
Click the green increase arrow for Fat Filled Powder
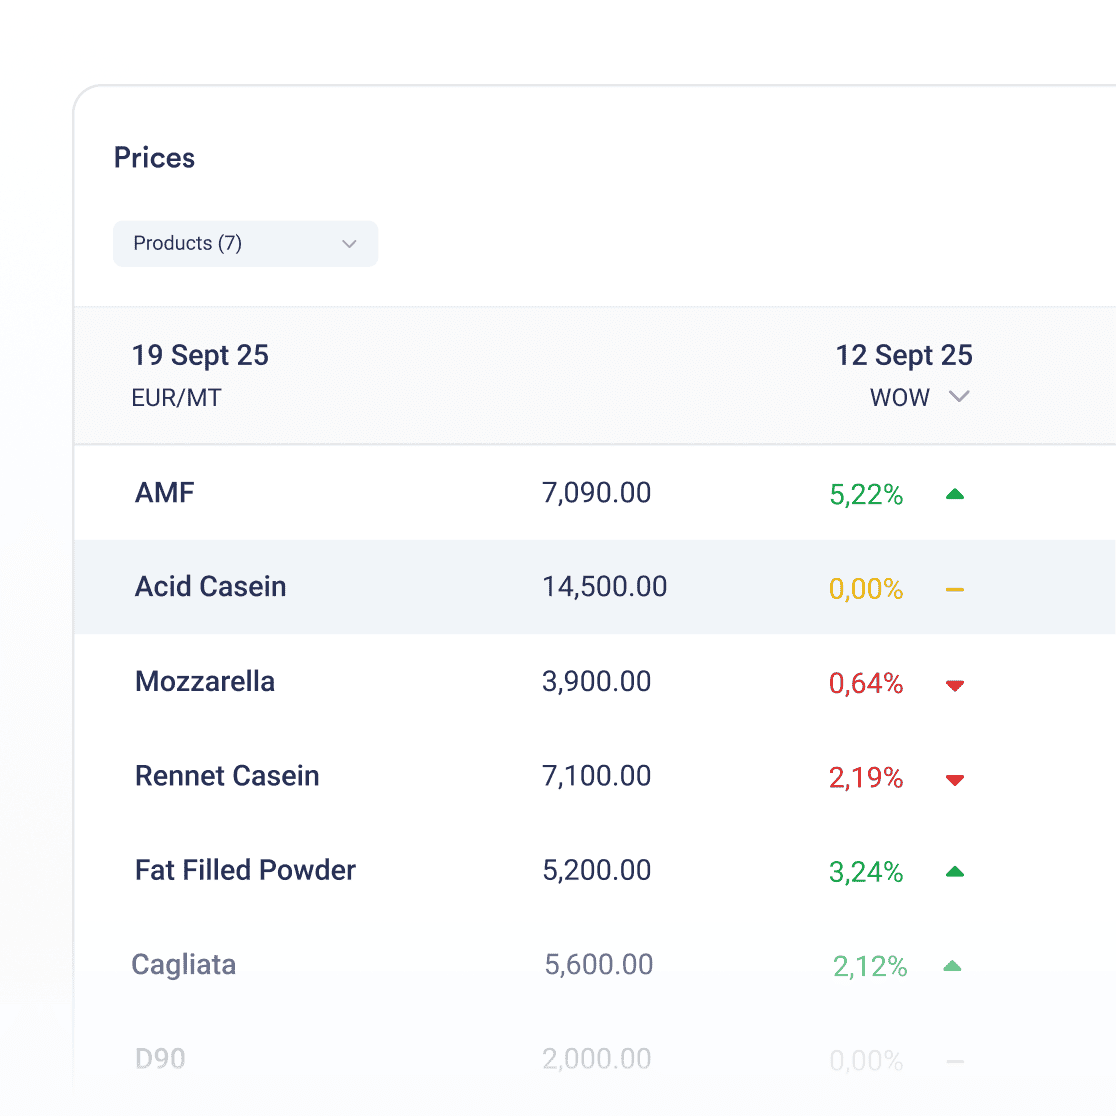[x=955, y=872]
